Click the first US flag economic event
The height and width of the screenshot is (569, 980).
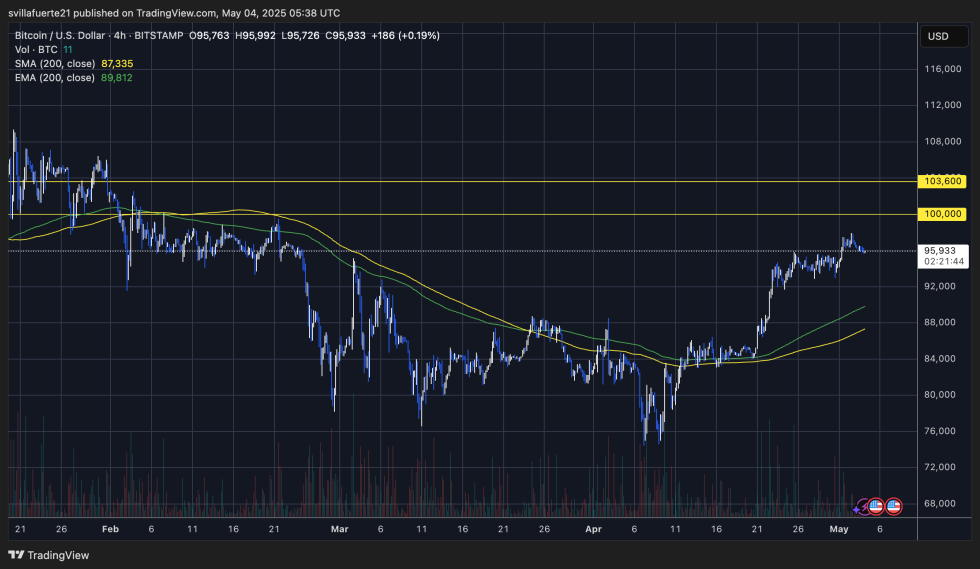pos(876,507)
